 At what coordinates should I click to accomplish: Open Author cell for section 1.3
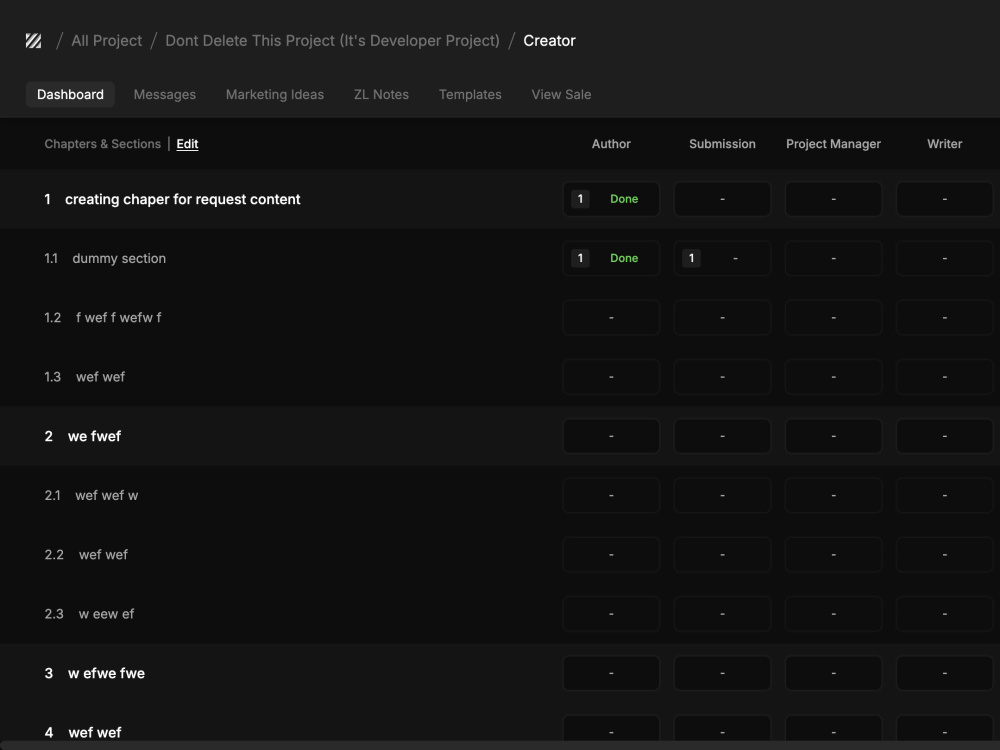[x=611, y=377]
